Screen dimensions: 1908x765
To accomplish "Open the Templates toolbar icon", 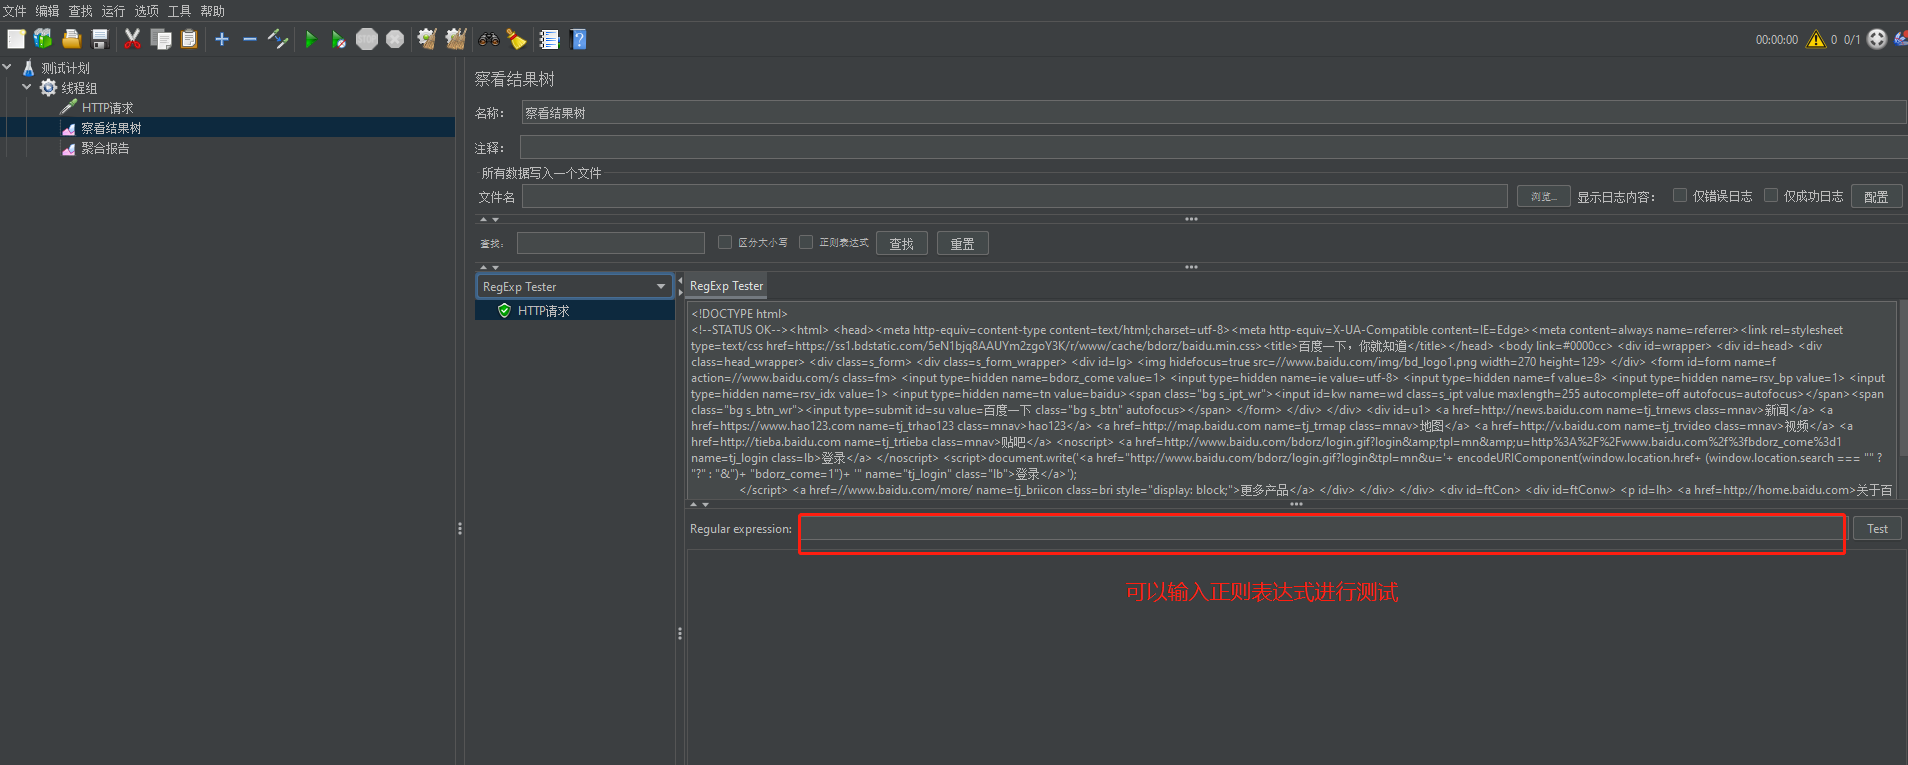I will click(43, 39).
